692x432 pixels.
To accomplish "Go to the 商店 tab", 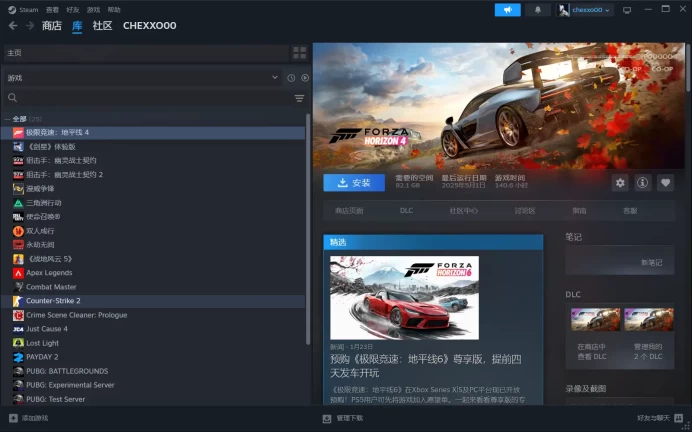I will click(52, 26).
